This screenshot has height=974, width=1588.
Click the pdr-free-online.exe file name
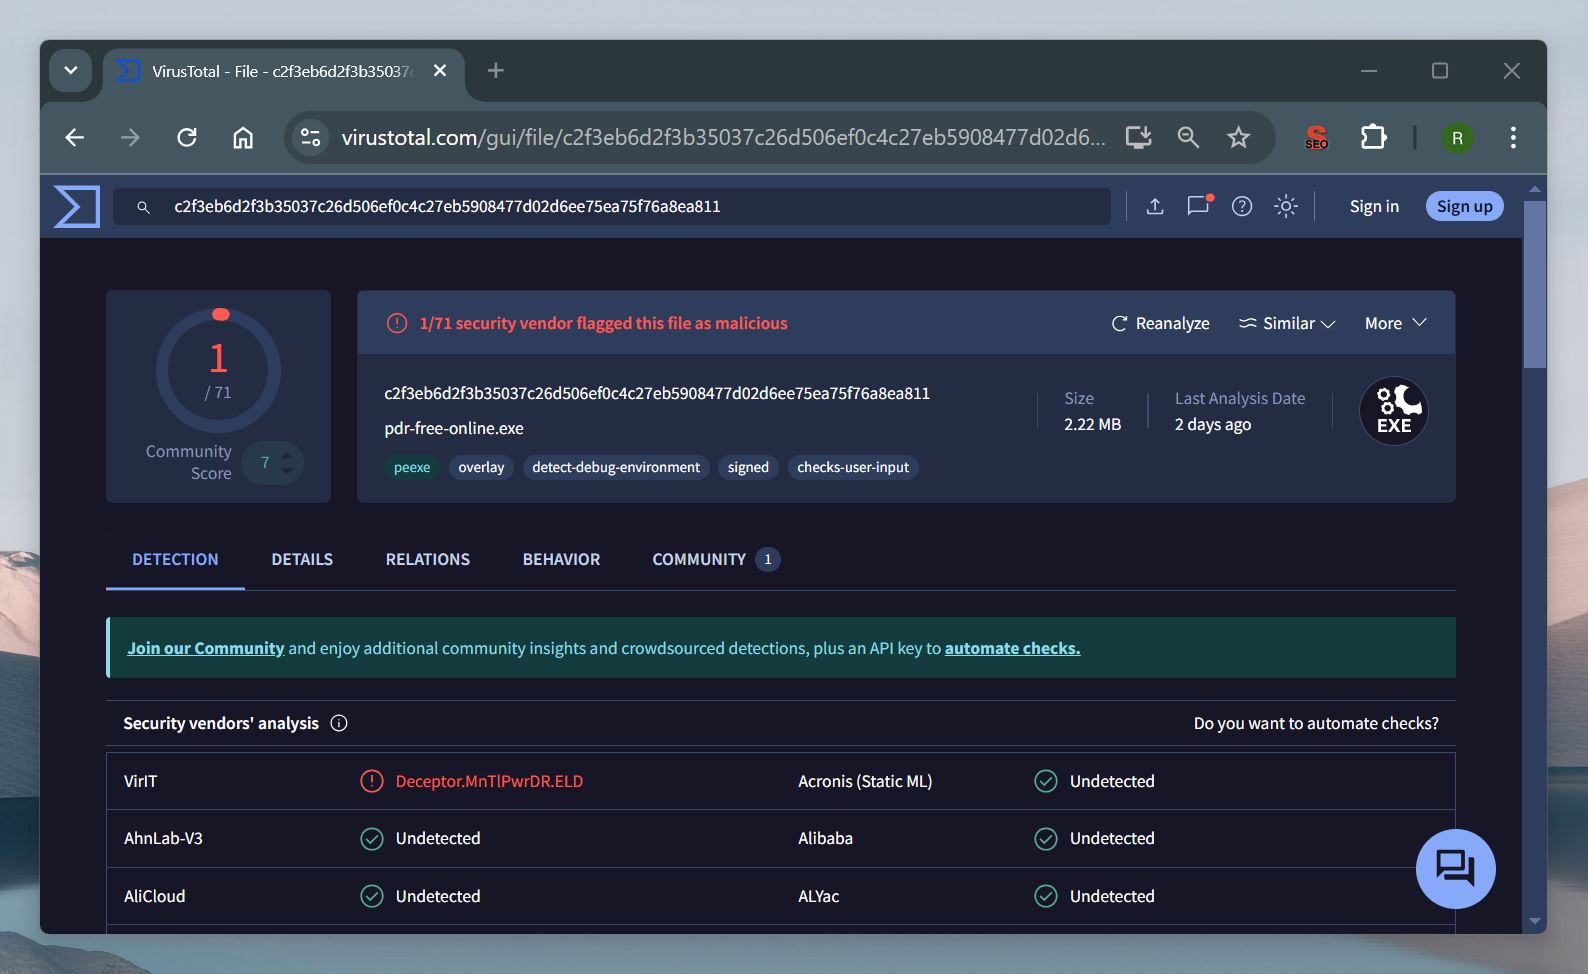(x=454, y=428)
